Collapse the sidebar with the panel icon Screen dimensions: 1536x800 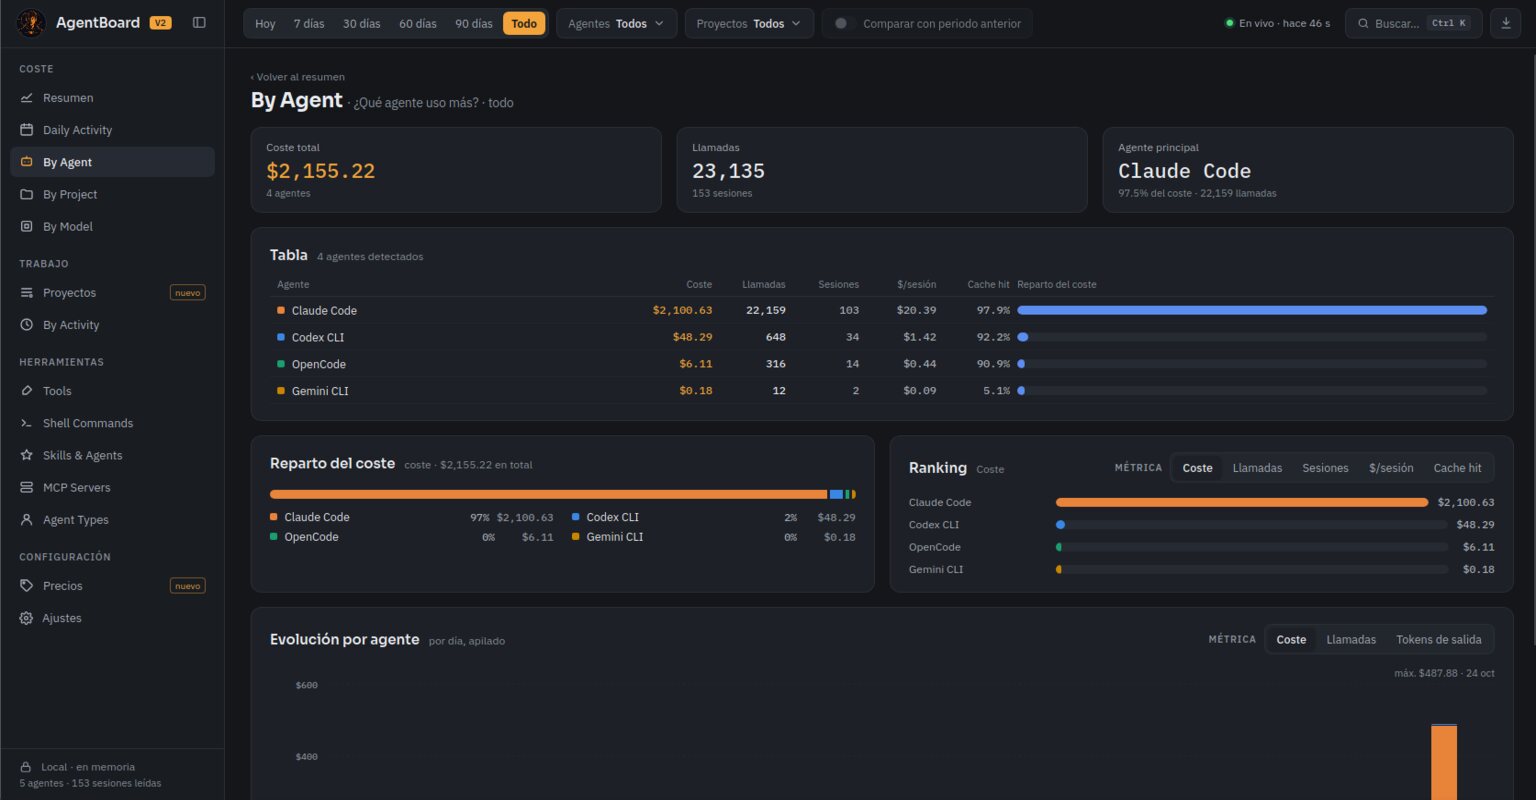coord(199,23)
